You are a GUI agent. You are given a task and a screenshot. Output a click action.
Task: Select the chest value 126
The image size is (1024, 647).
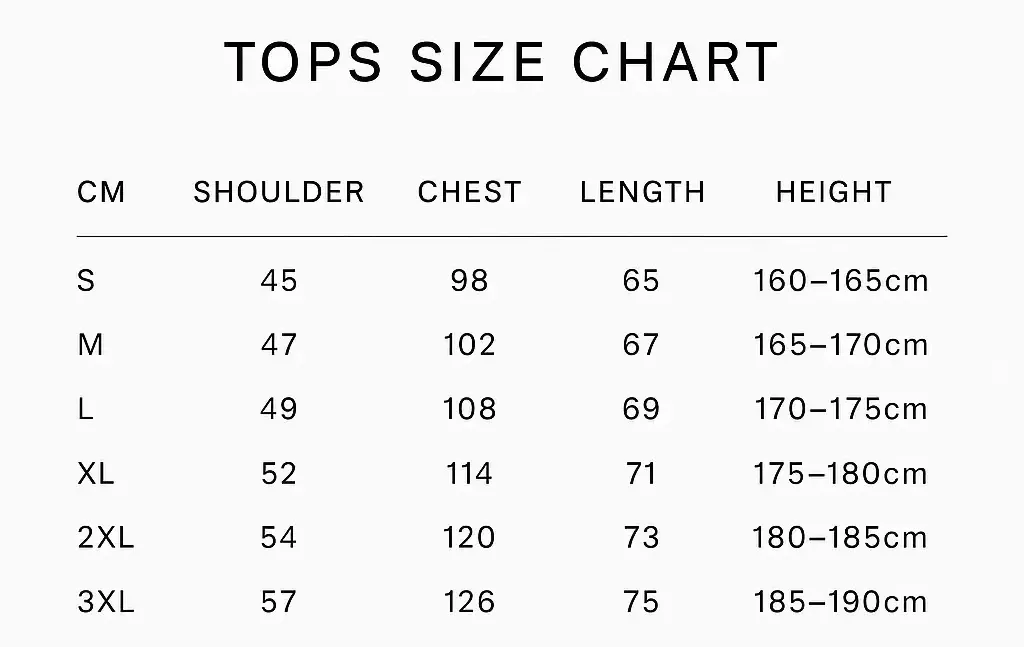click(x=470, y=602)
